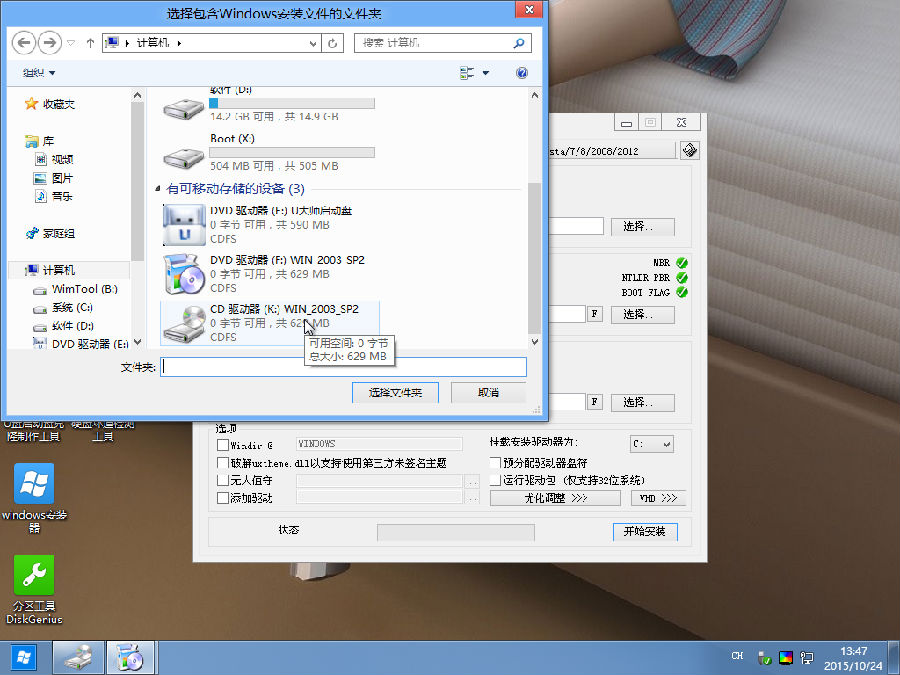Open the Start button on taskbar
900x675 pixels.
[x=24, y=658]
